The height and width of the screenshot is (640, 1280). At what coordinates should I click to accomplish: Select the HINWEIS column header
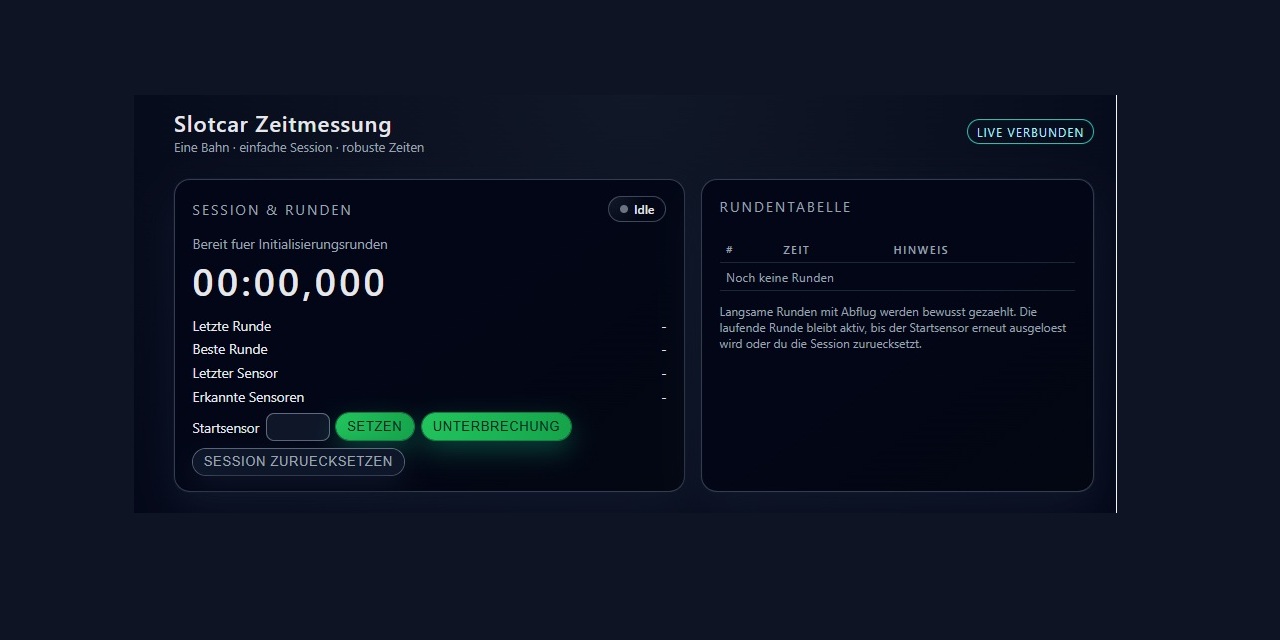click(x=920, y=250)
